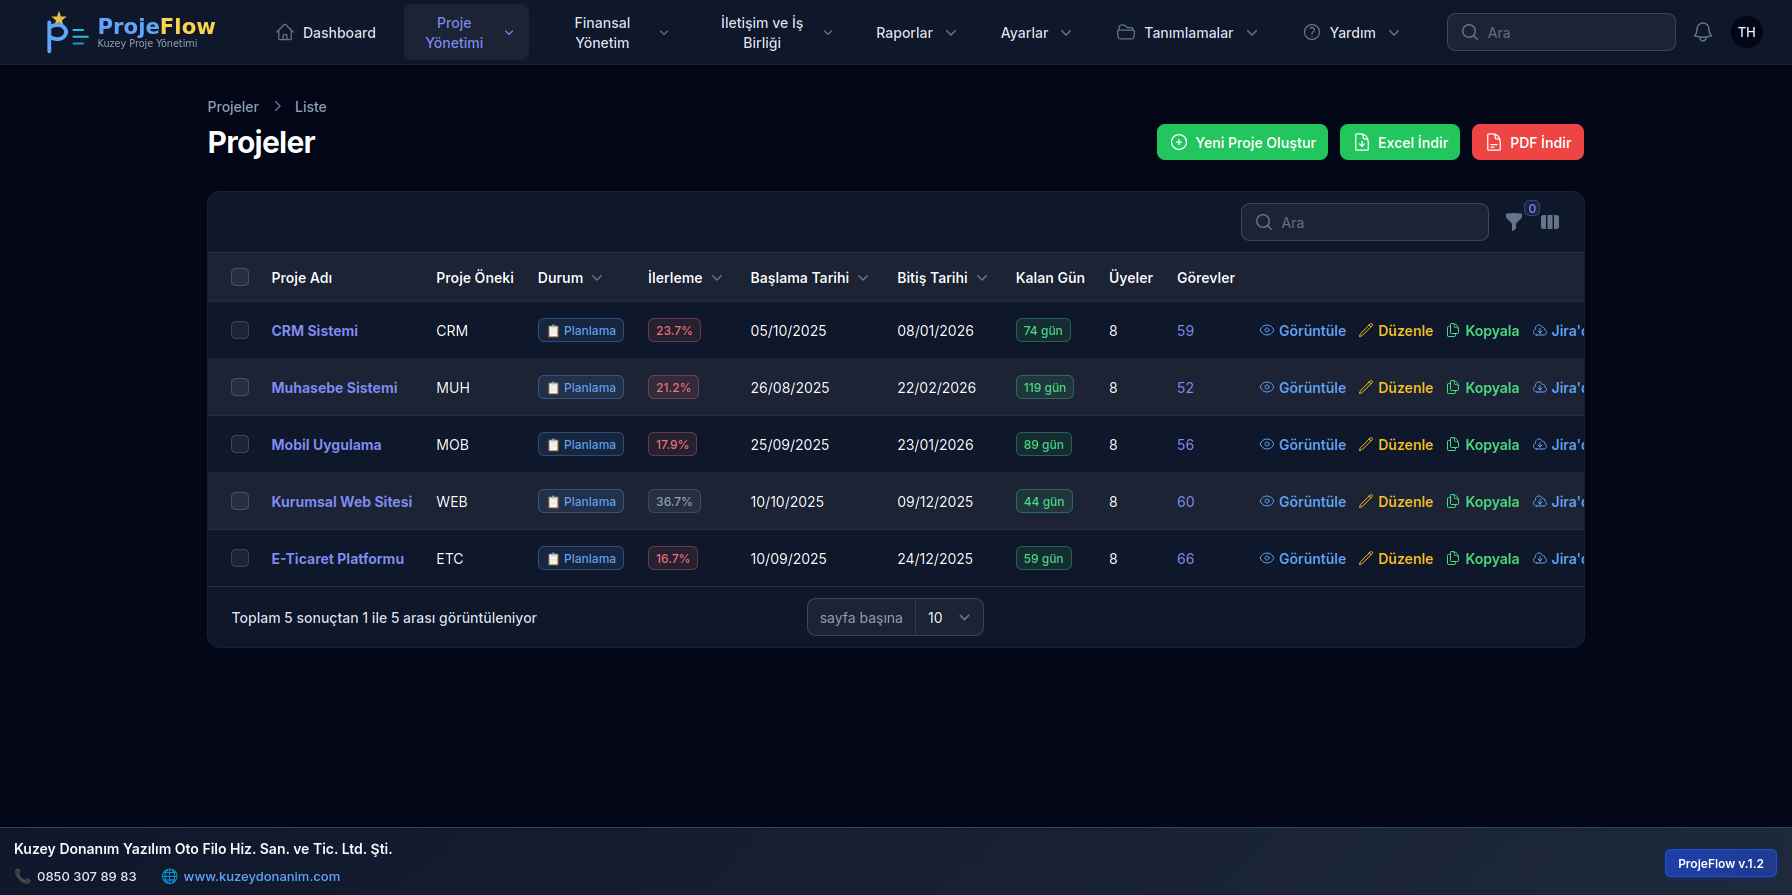Open the table filter funnel icon
The width and height of the screenshot is (1792, 895).
(1514, 222)
